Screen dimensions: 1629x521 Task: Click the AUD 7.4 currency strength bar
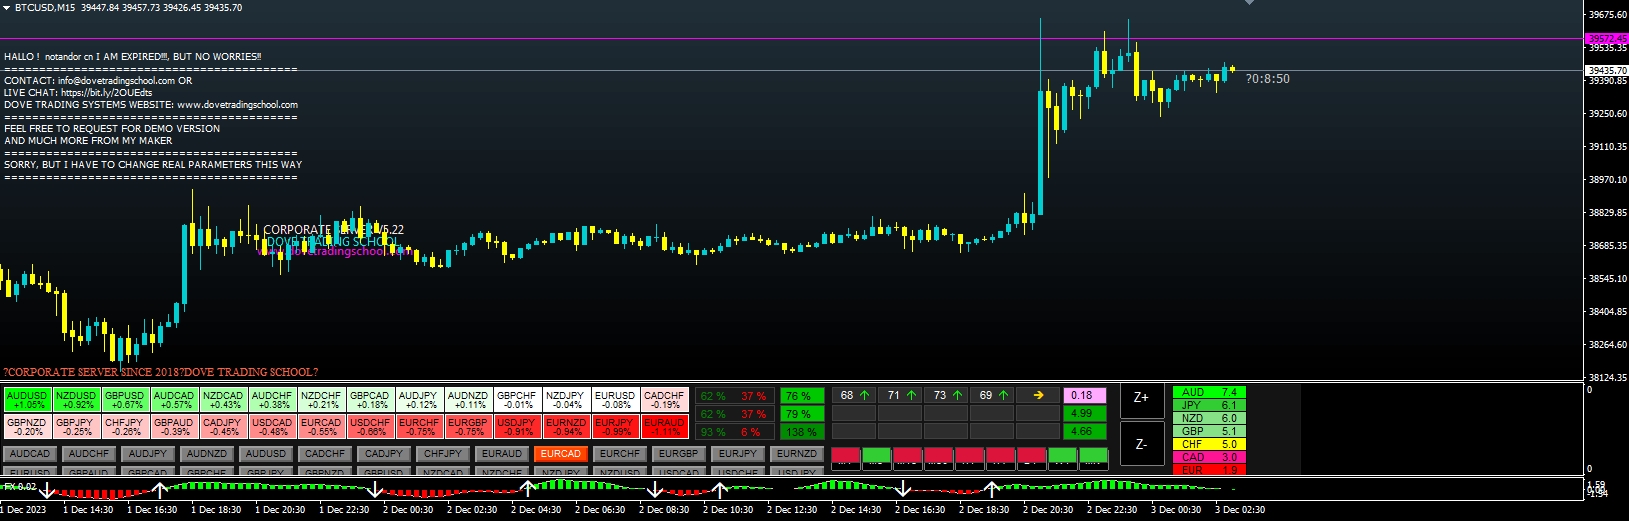click(1208, 392)
